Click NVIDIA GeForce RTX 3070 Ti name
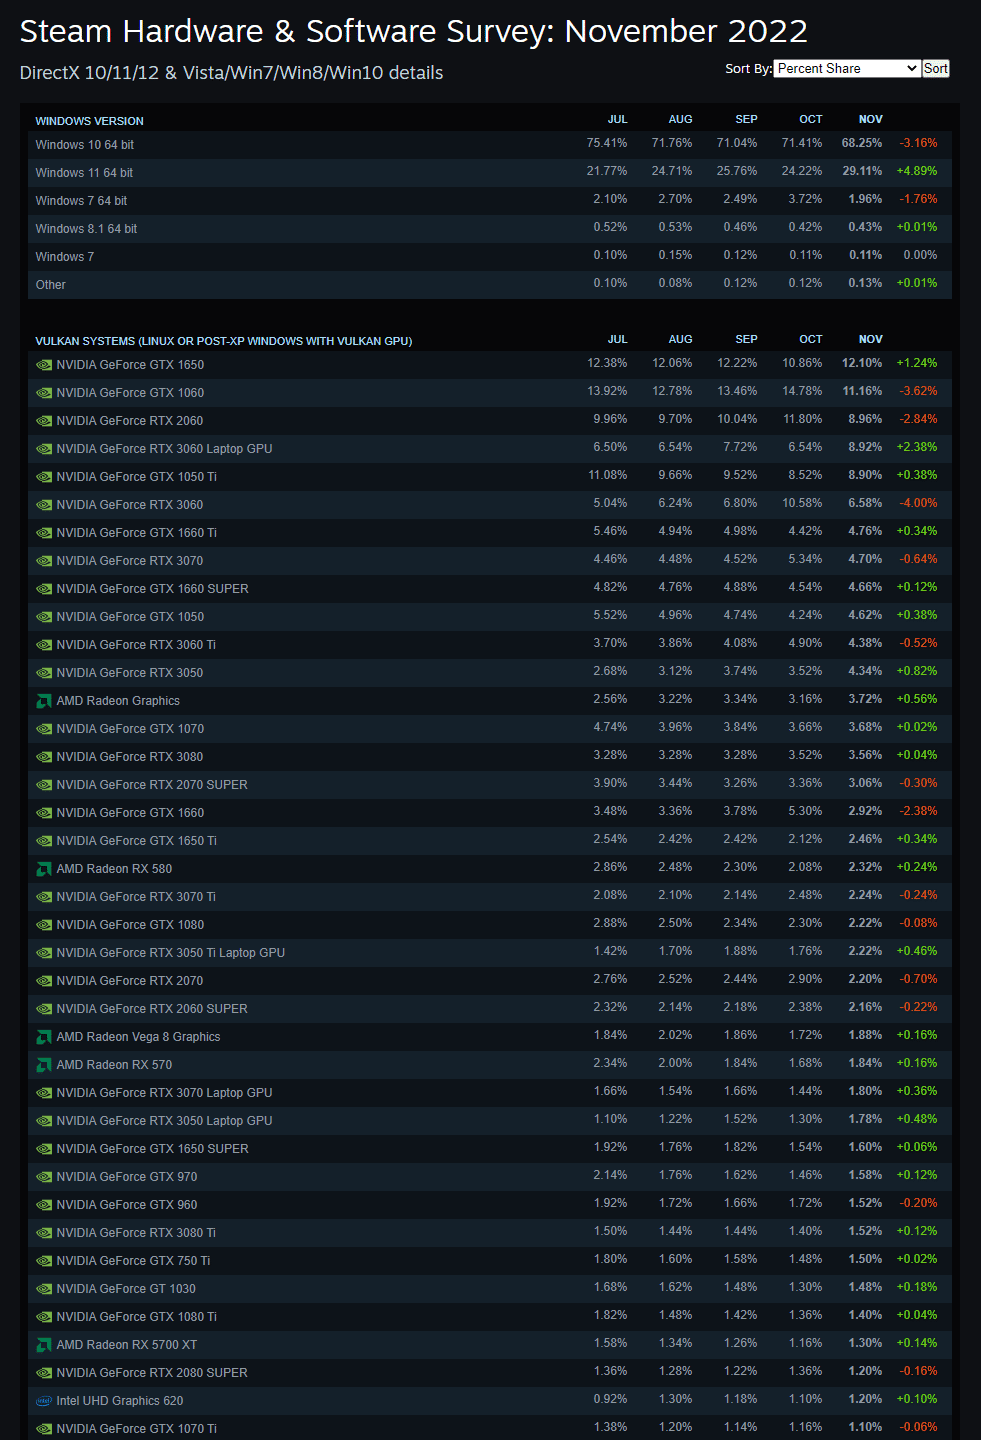This screenshot has height=1440, width=981. [136, 897]
